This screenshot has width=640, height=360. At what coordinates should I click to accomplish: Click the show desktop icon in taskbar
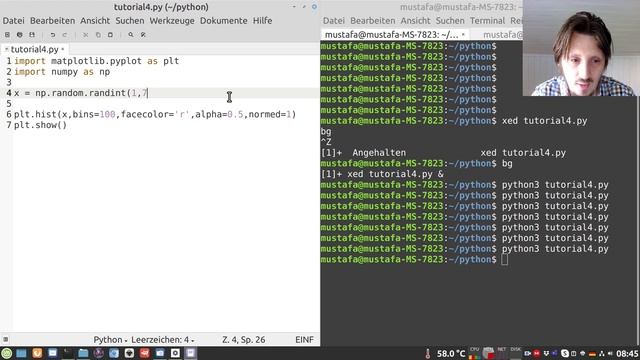(21, 353)
